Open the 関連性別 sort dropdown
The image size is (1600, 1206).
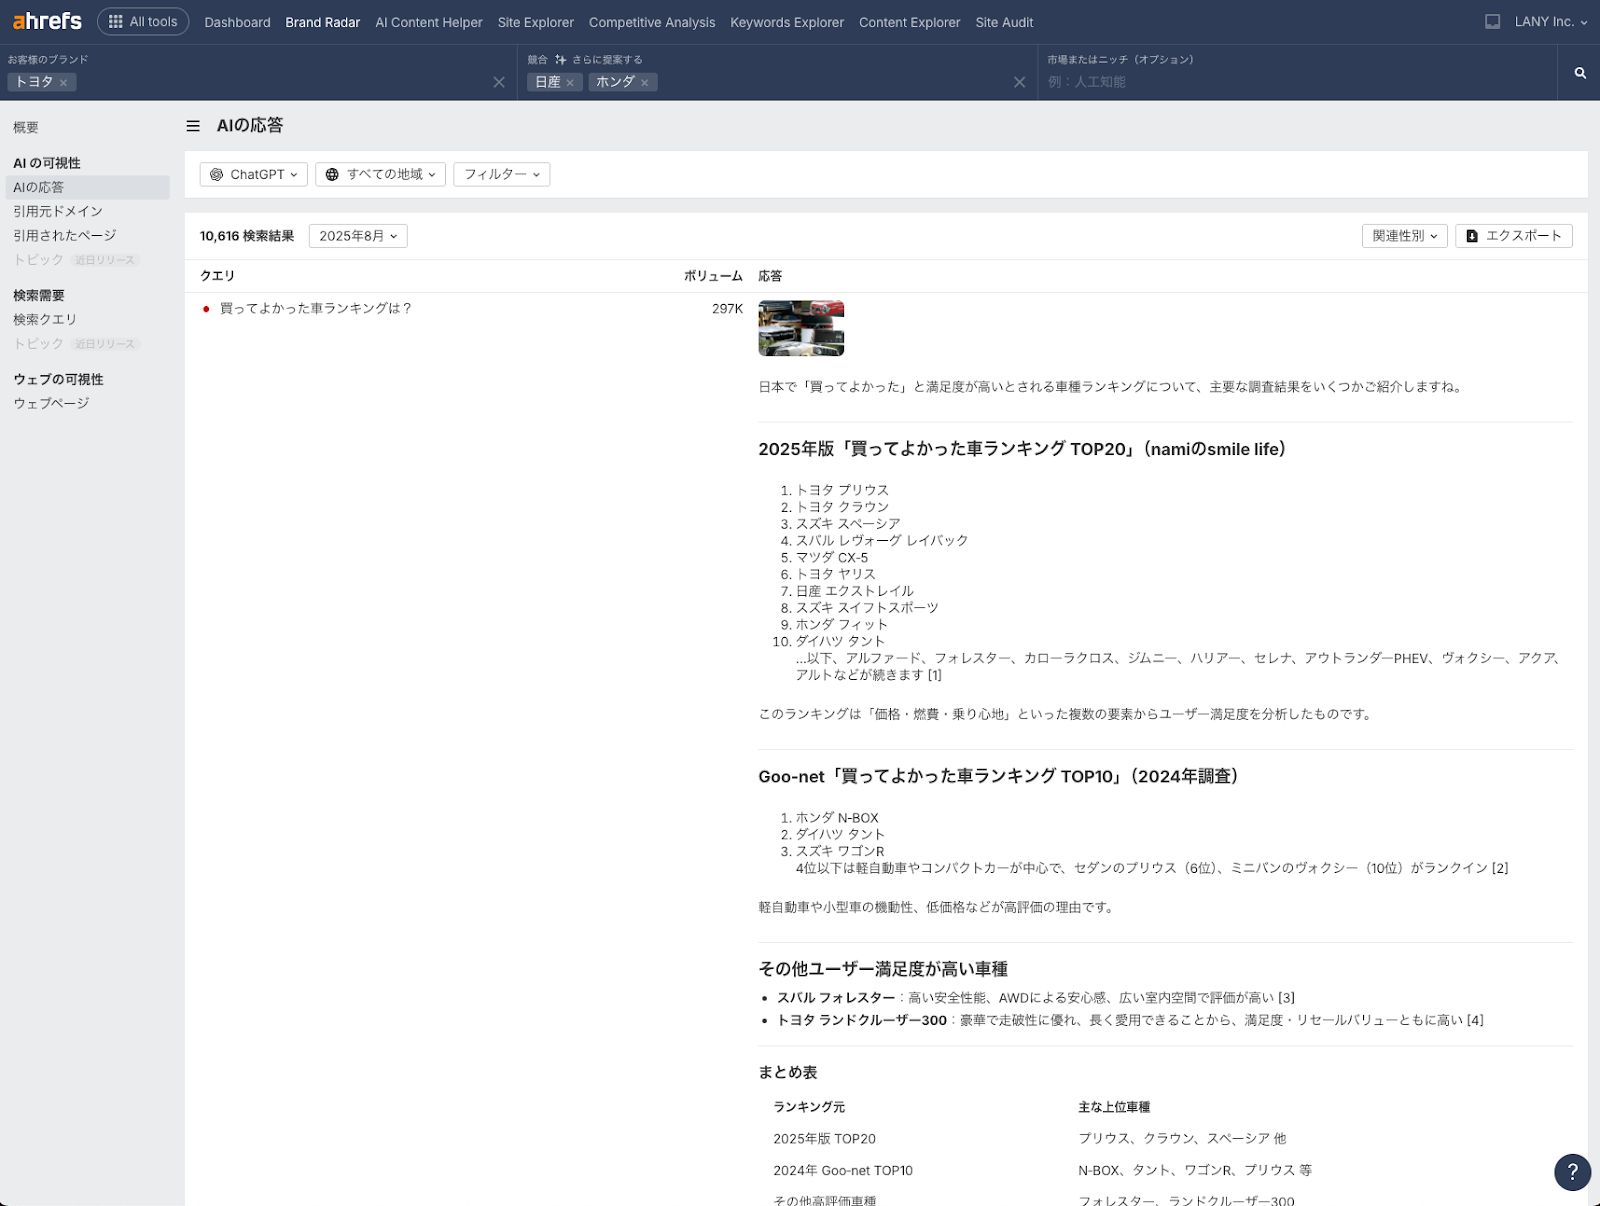1405,236
